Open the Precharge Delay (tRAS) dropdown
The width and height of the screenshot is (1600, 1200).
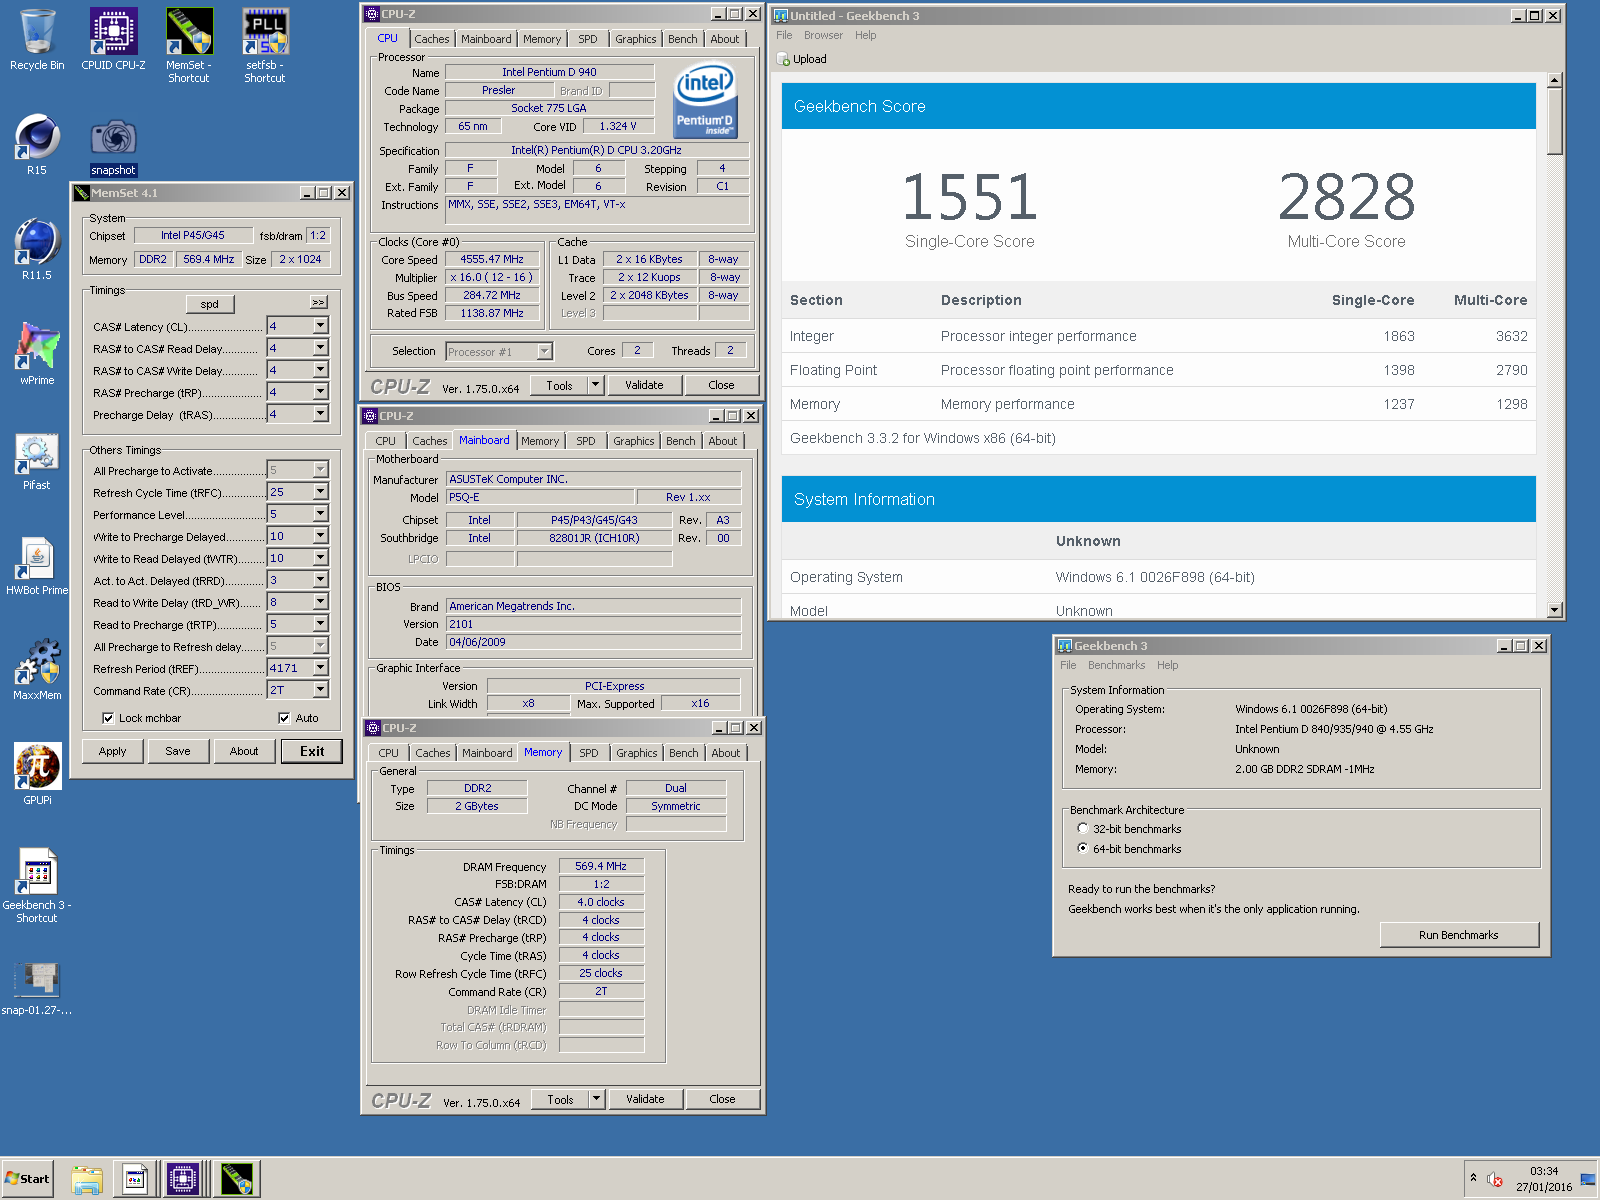(x=320, y=413)
